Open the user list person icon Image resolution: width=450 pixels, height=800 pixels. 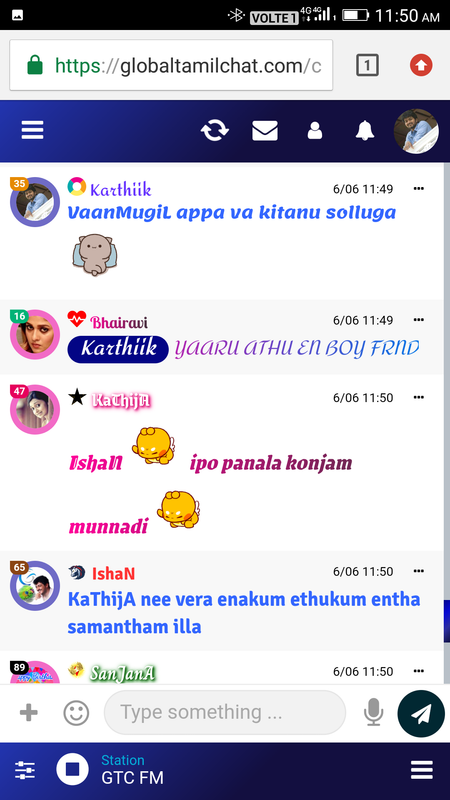(x=315, y=131)
